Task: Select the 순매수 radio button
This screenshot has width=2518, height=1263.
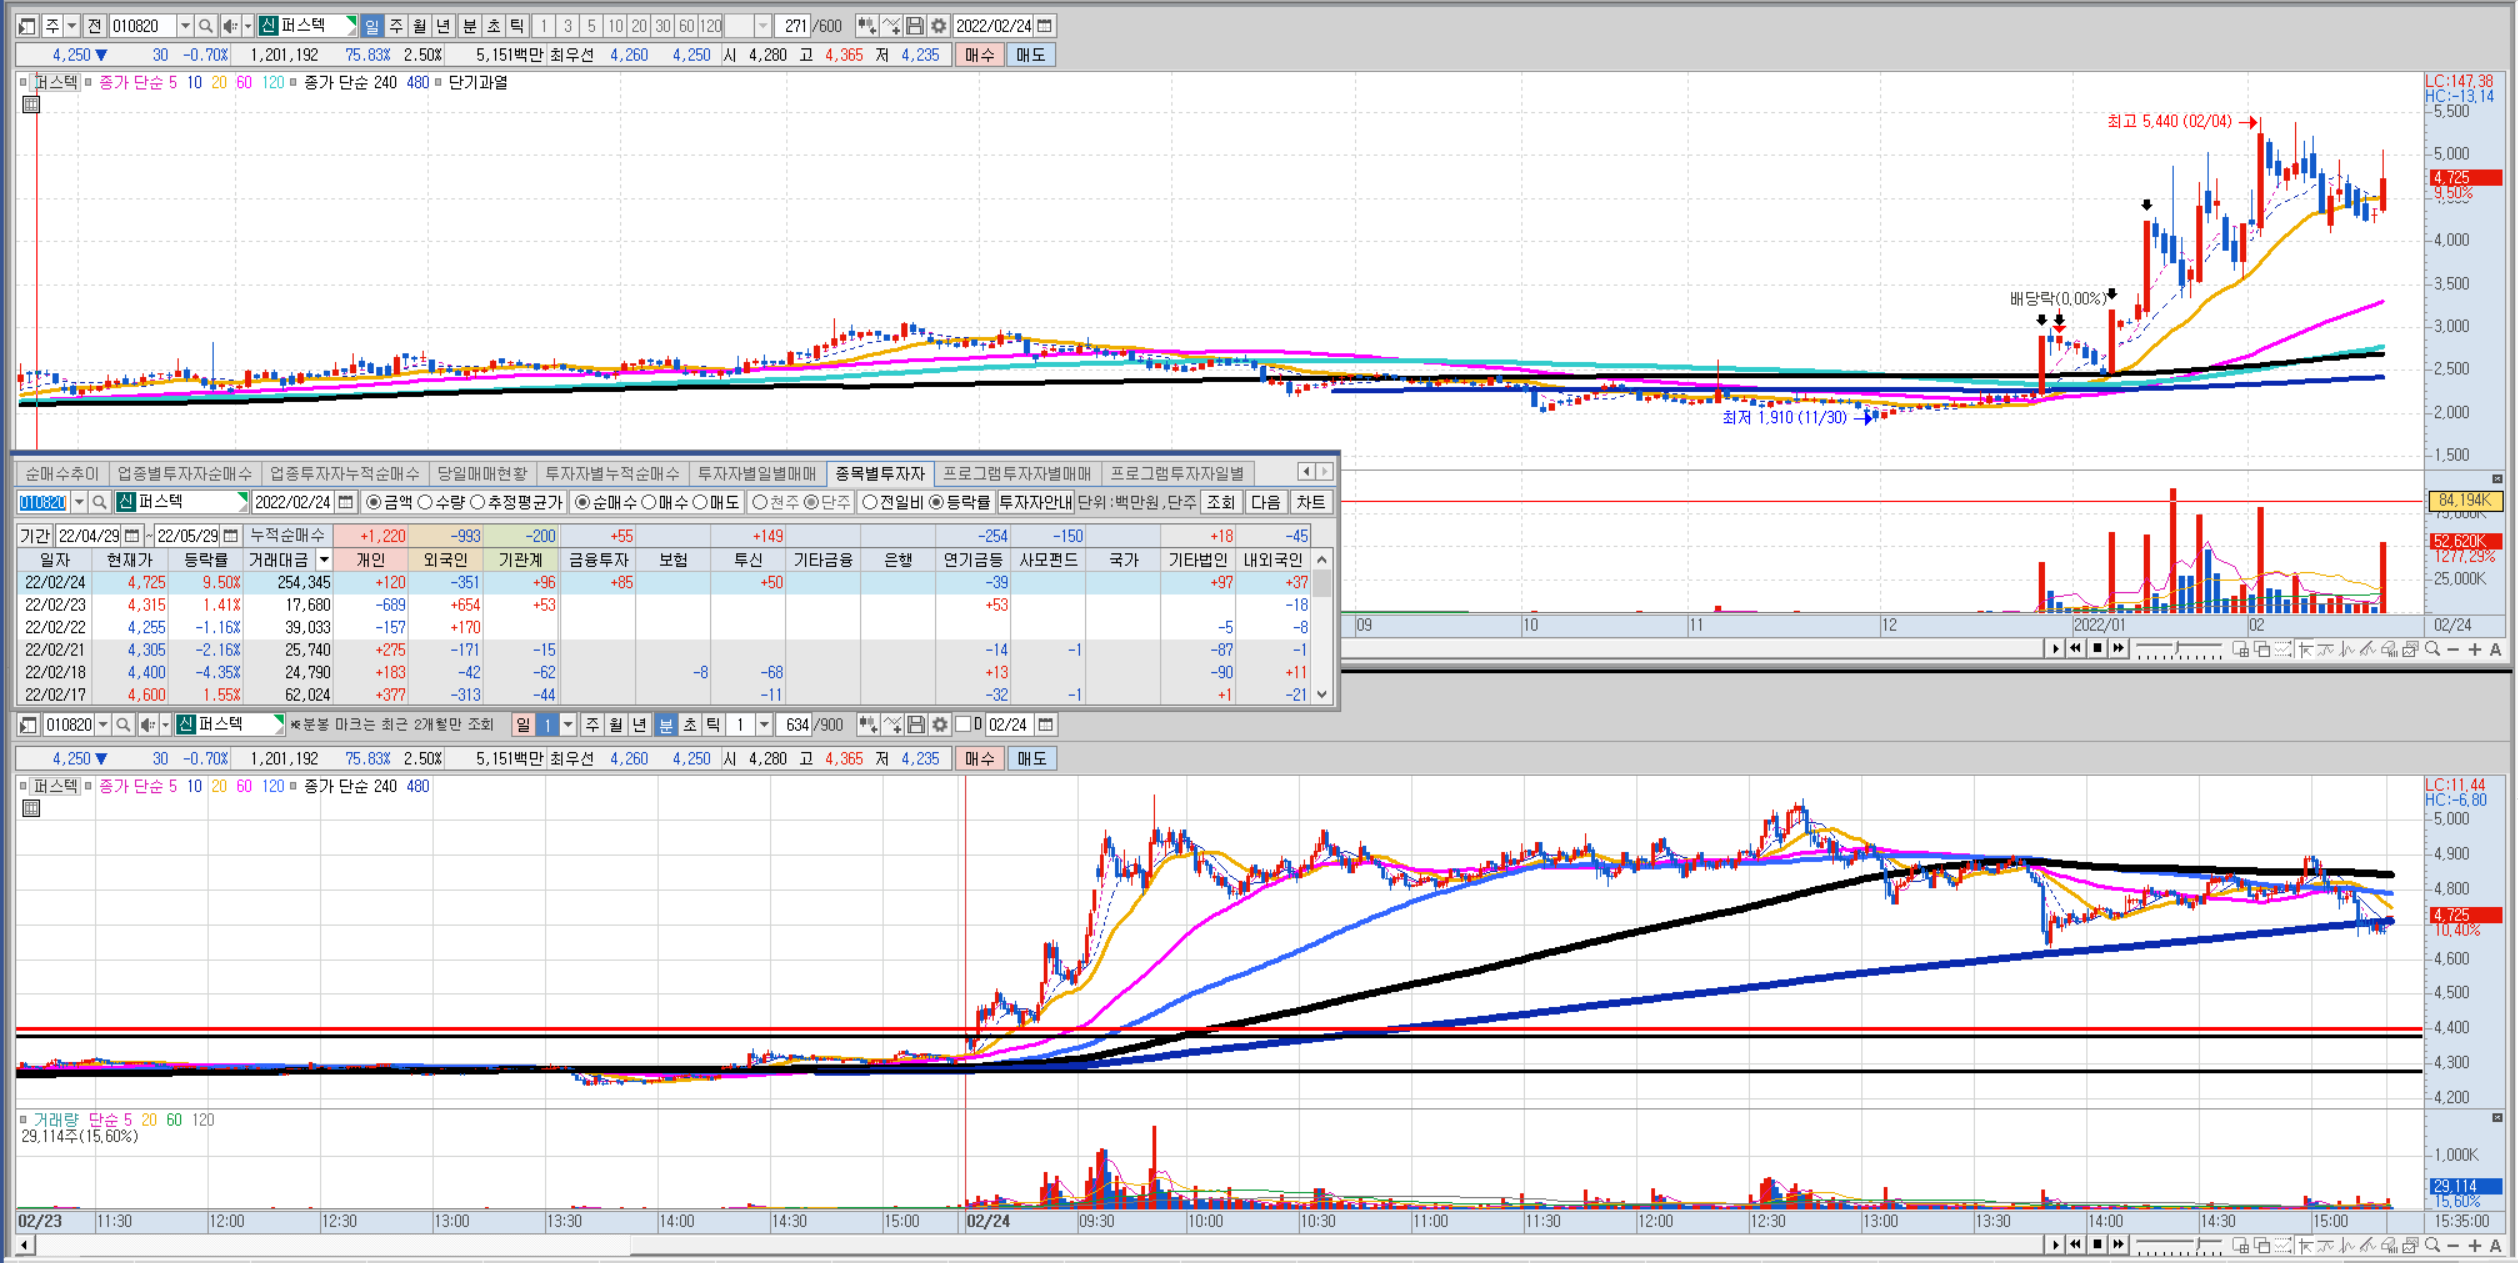Action: tap(582, 502)
